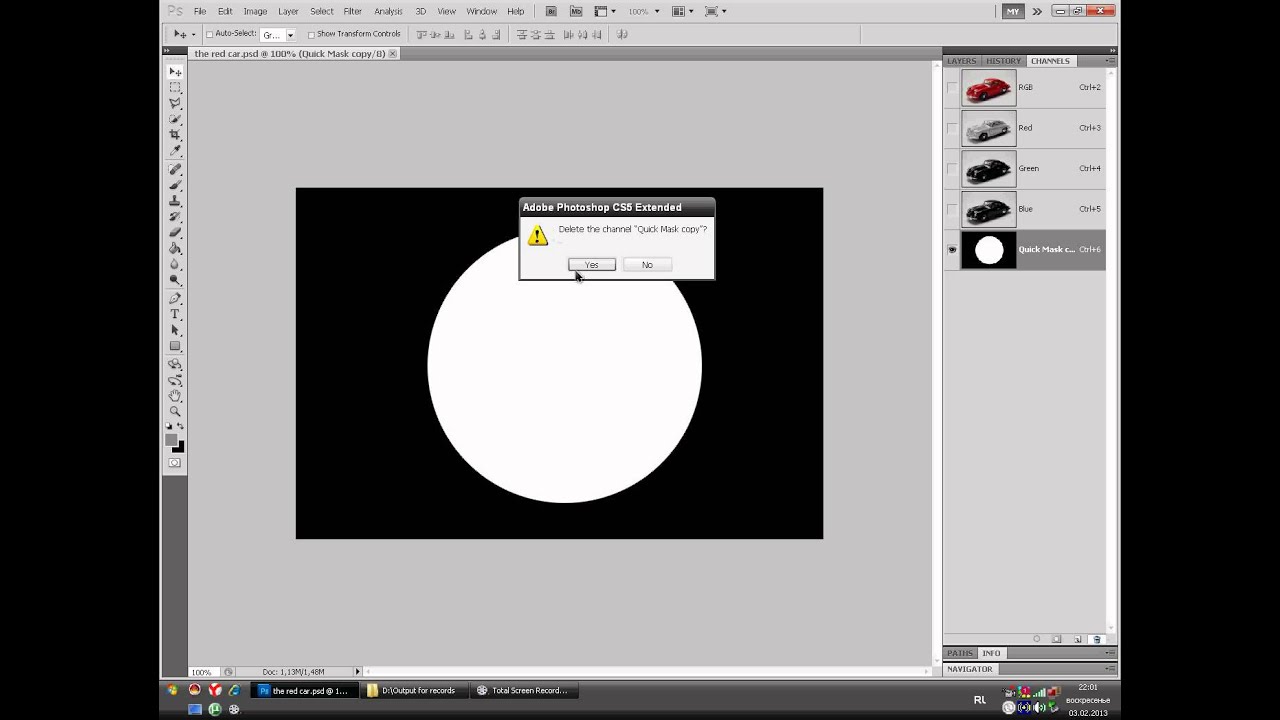Viewport: 1280px width, 720px height.
Task: Toggle visibility of RGB channel
Action: [x=952, y=88]
